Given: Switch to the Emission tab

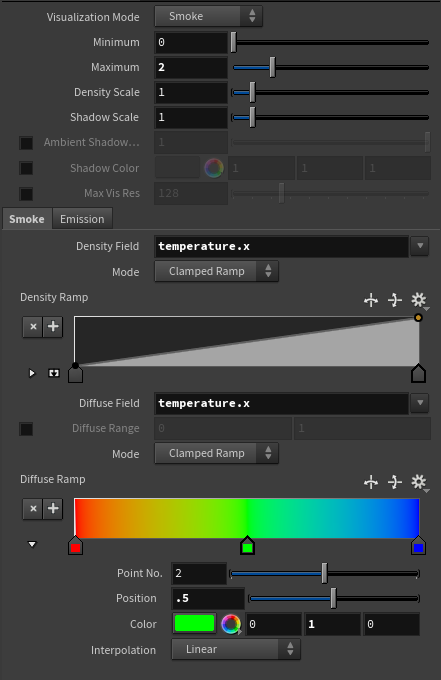Looking at the screenshot, I should point(82,219).
